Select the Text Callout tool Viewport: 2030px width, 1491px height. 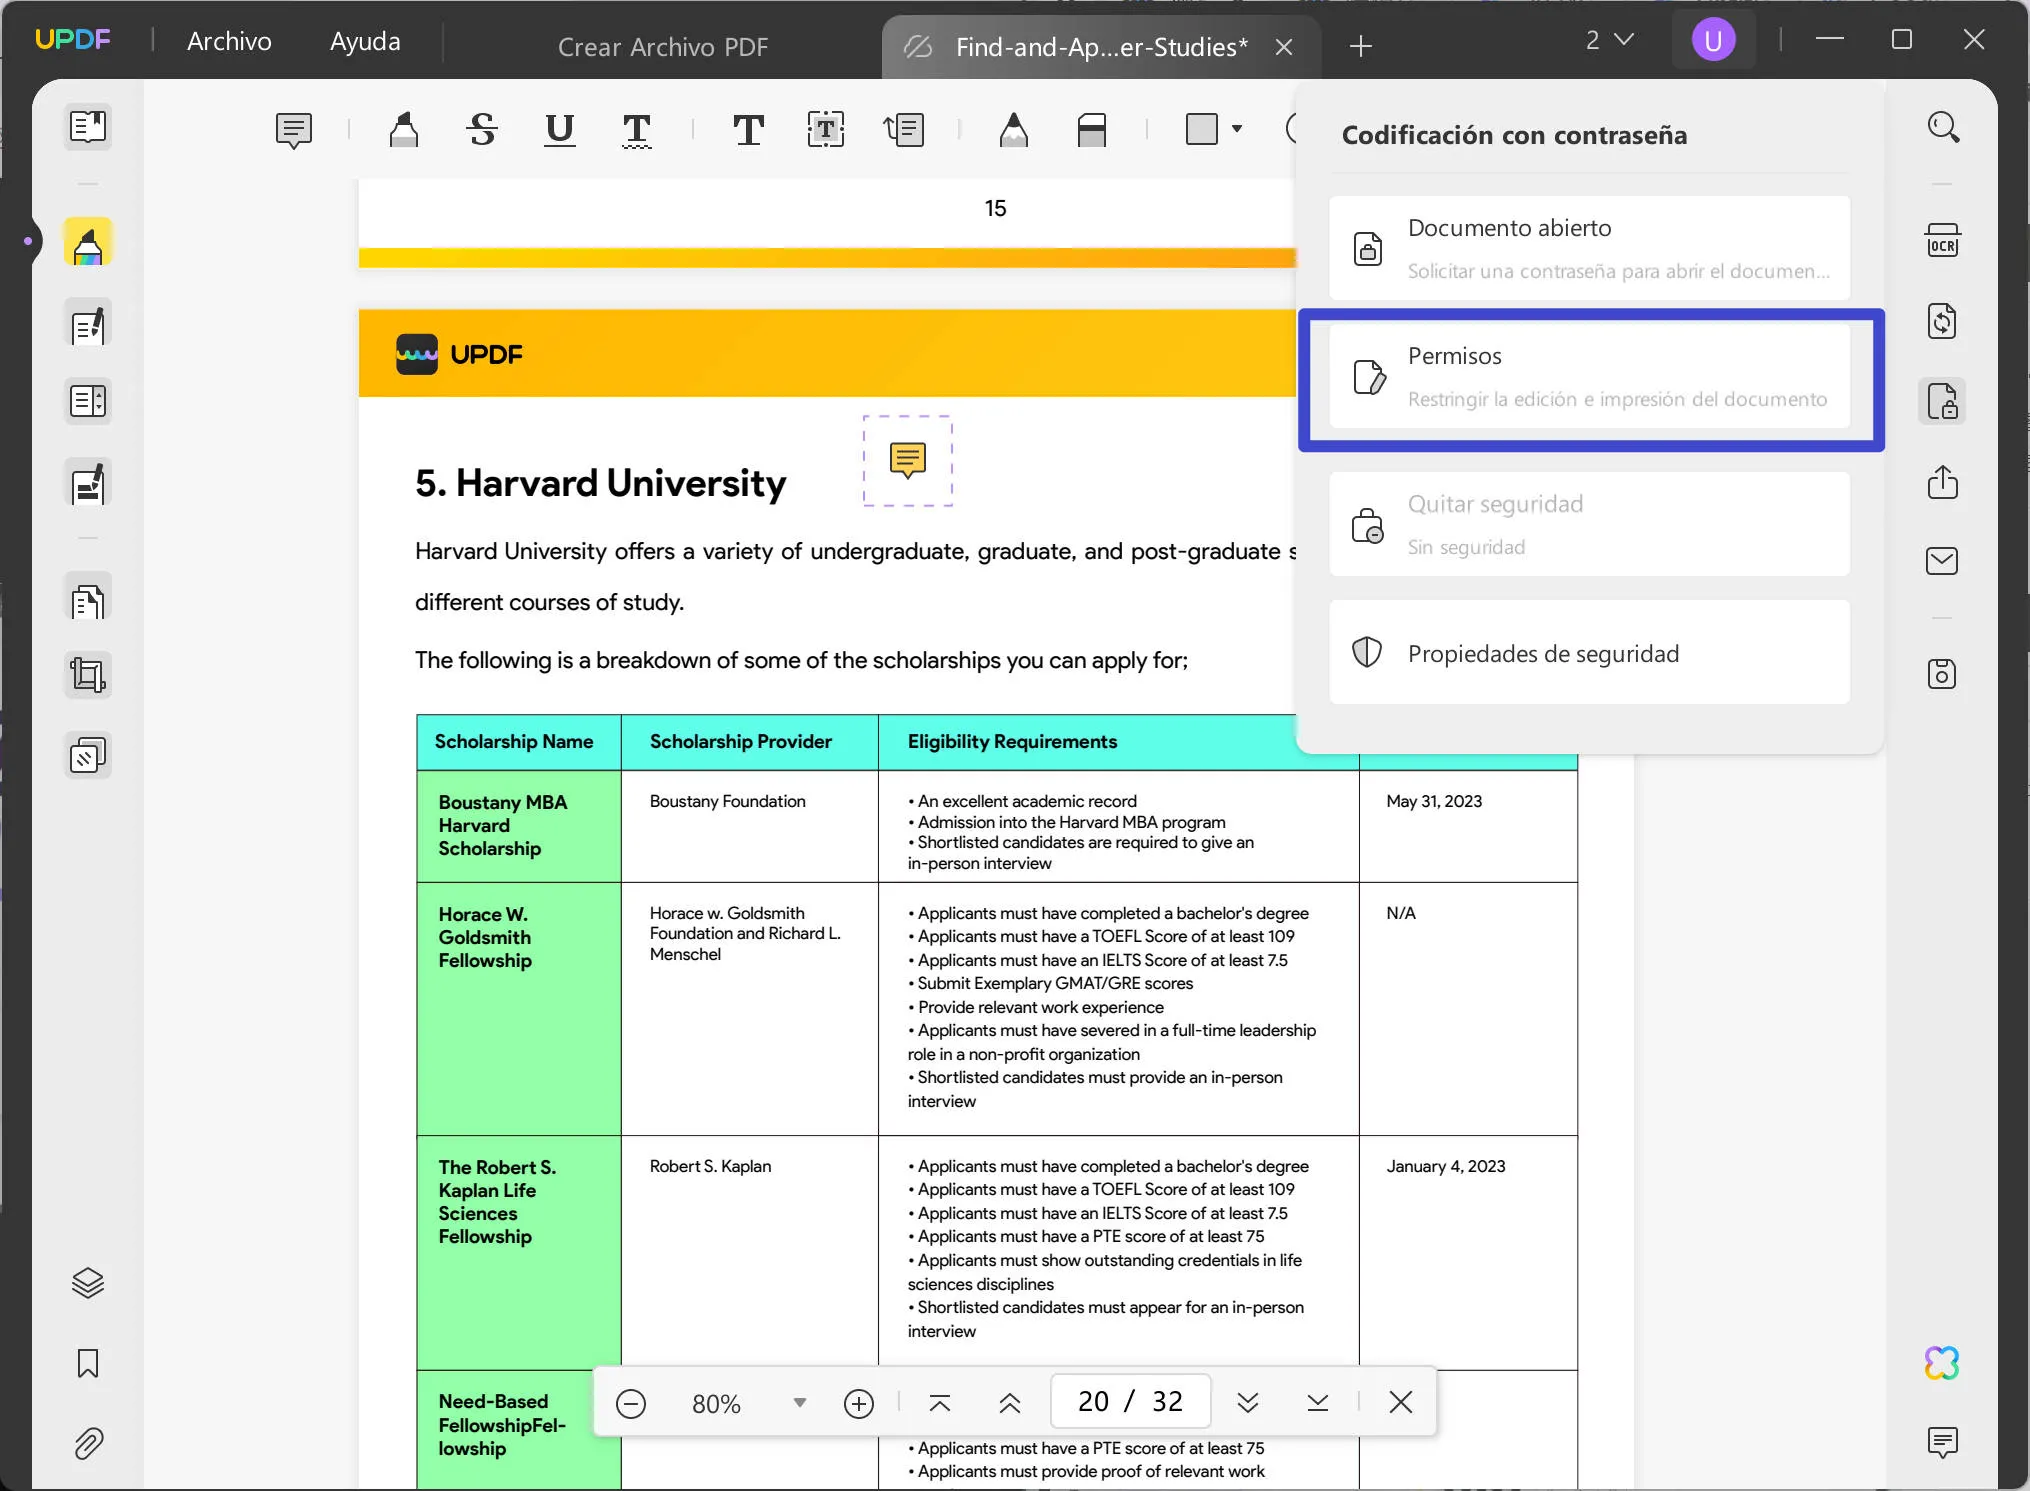coord(904,129)
